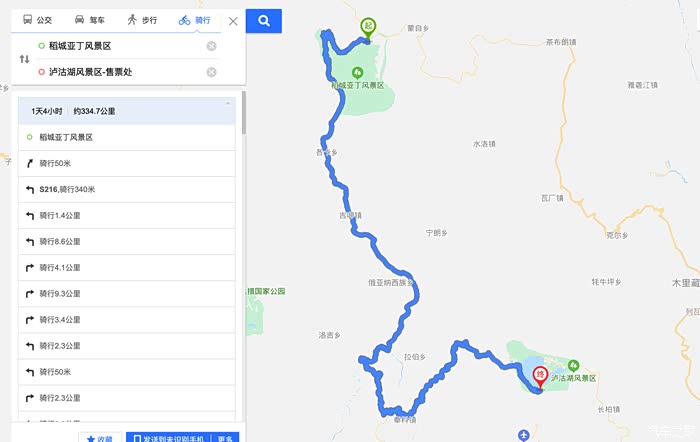Click the red end marker on map
The image size is (700, 442).
pyautogui.click(x=540, y=377)
